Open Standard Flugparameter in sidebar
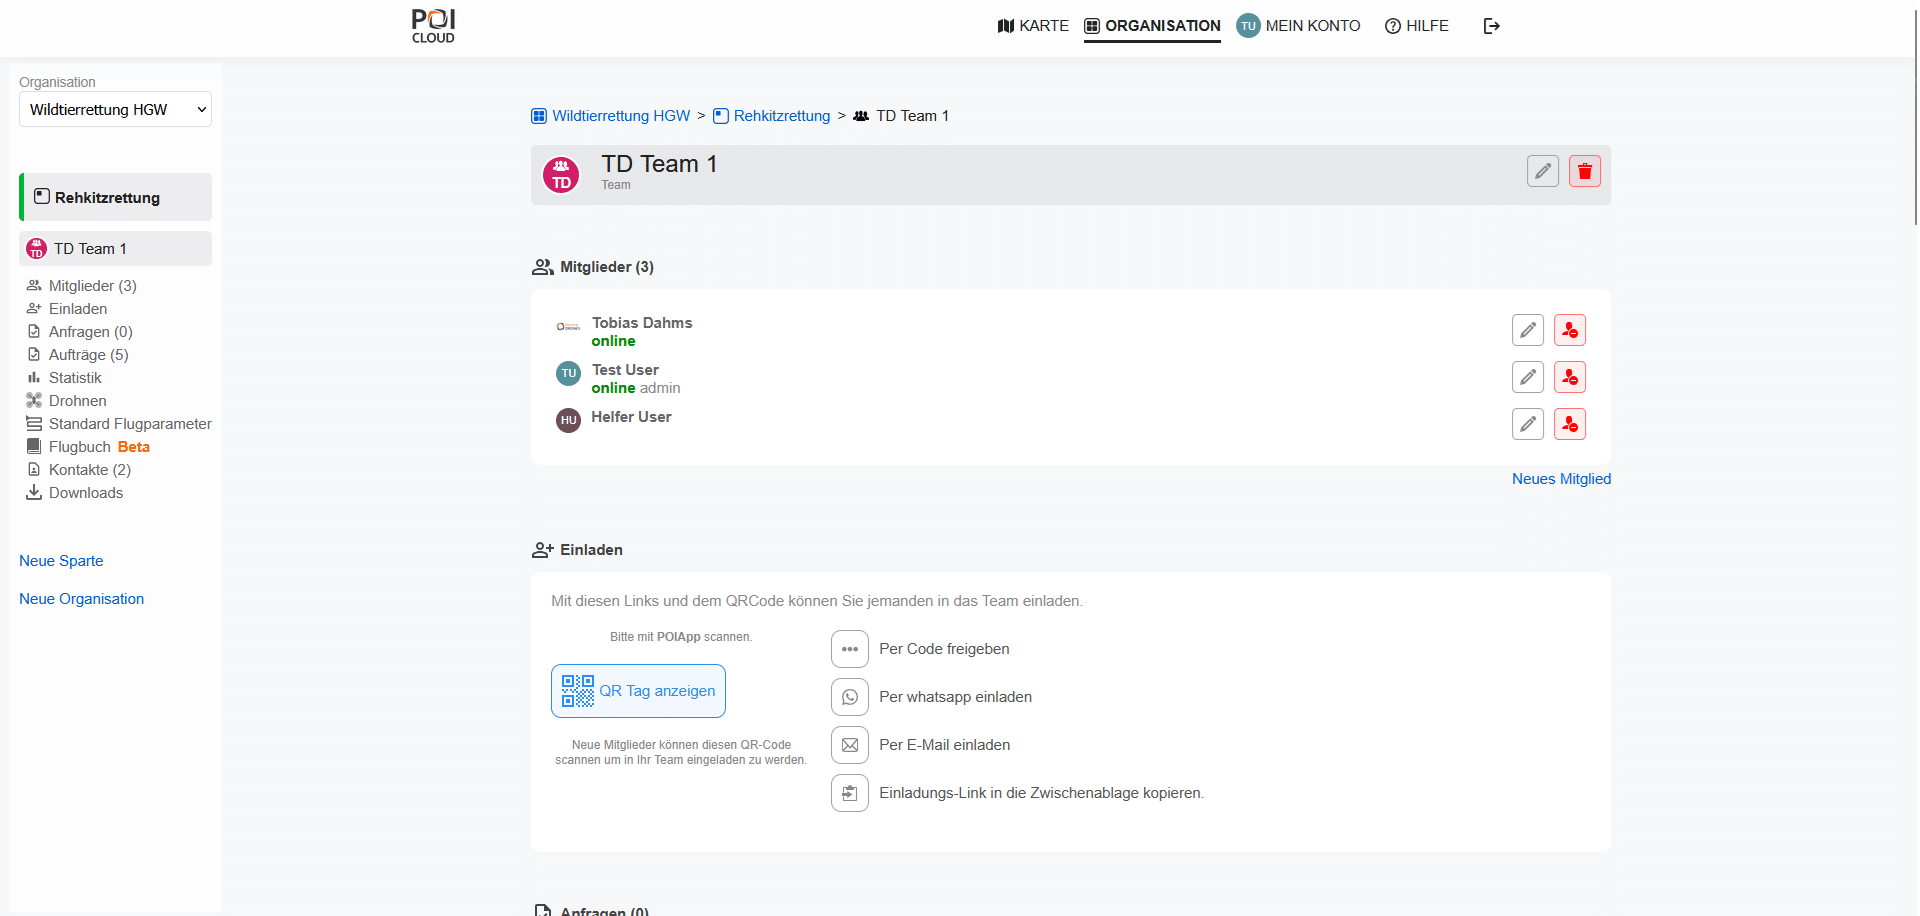The width and height of the screenshot is (1920, 916). pyautogui.click(x=119, y=424)
